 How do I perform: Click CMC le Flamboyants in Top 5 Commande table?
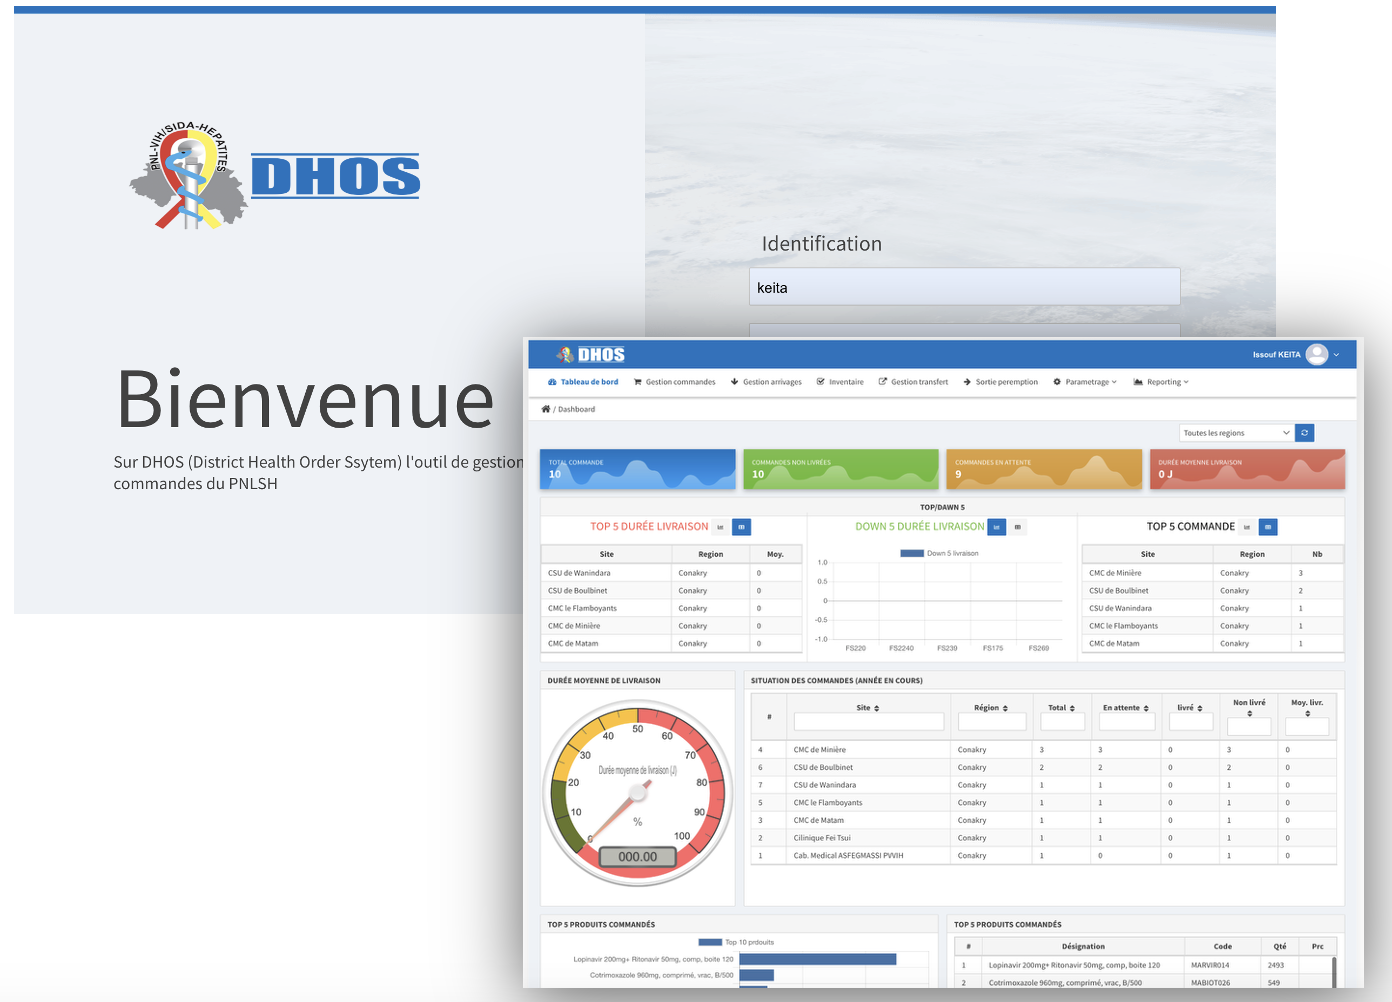pyautogui.click(x=1124, y=626)
